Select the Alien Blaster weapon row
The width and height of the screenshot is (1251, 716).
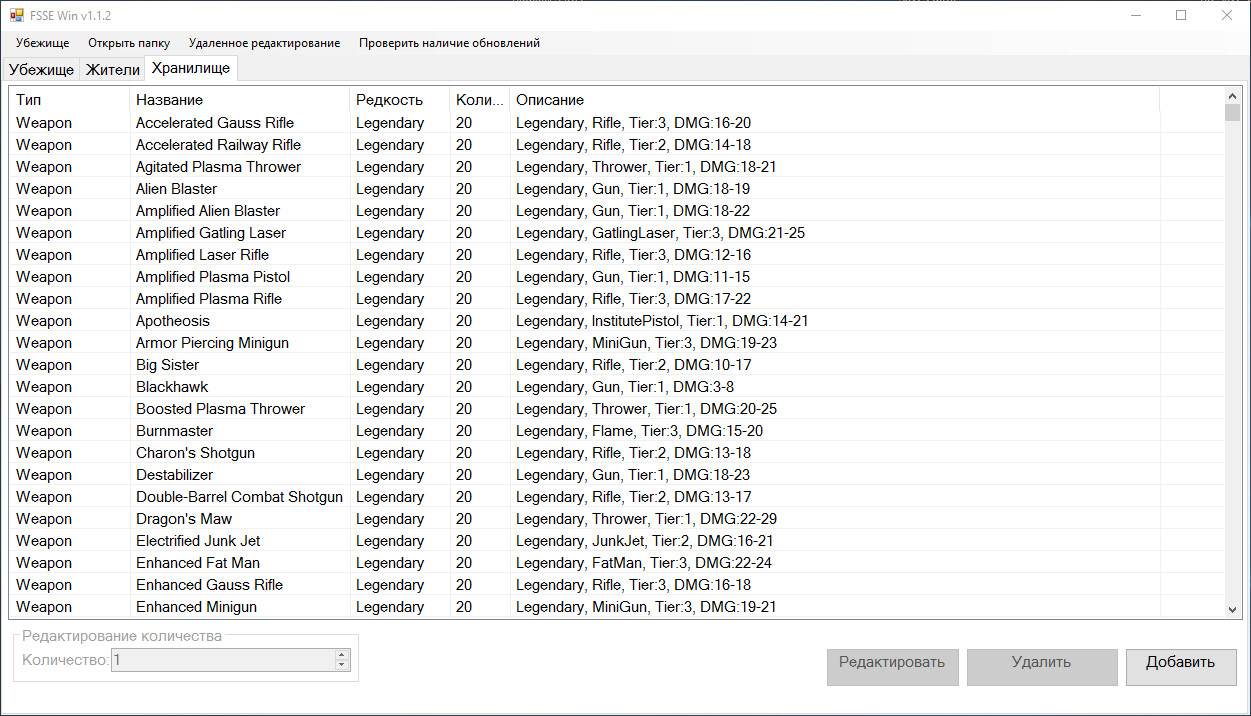click(x=176, y=189)
